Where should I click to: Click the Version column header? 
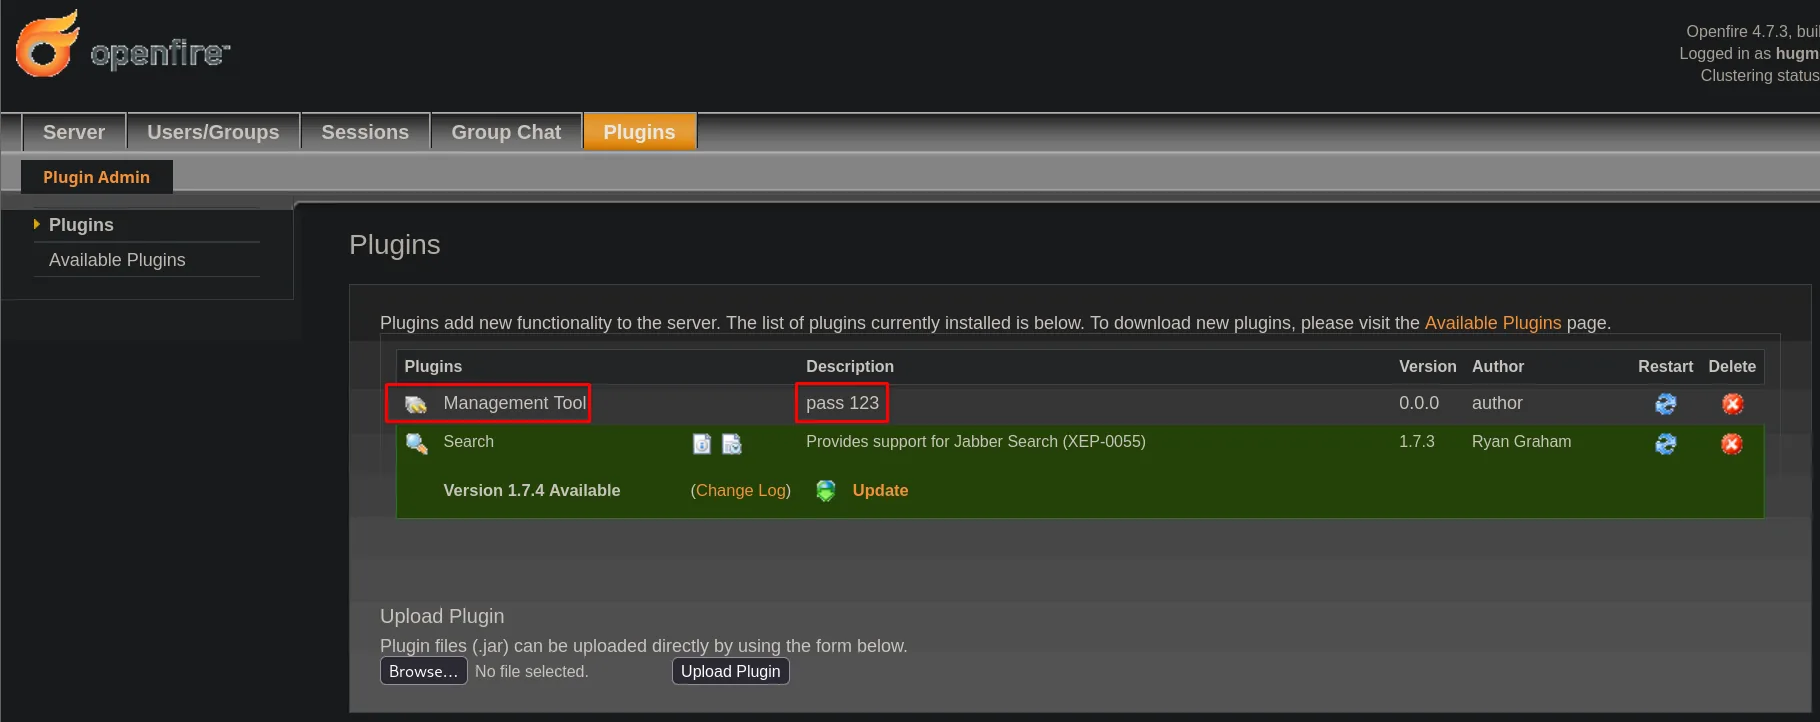[1427, 367]
